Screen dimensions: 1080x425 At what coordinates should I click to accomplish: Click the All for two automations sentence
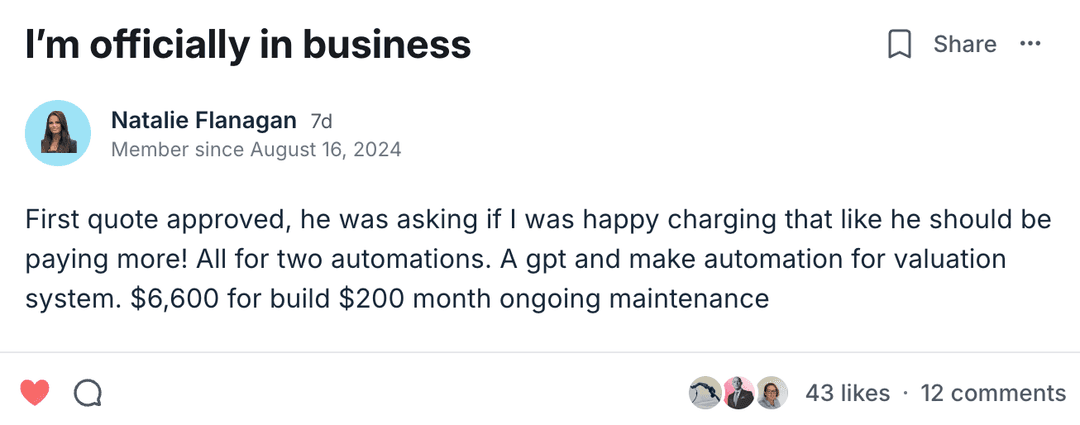pyautogui.click(x=328, y=259)
